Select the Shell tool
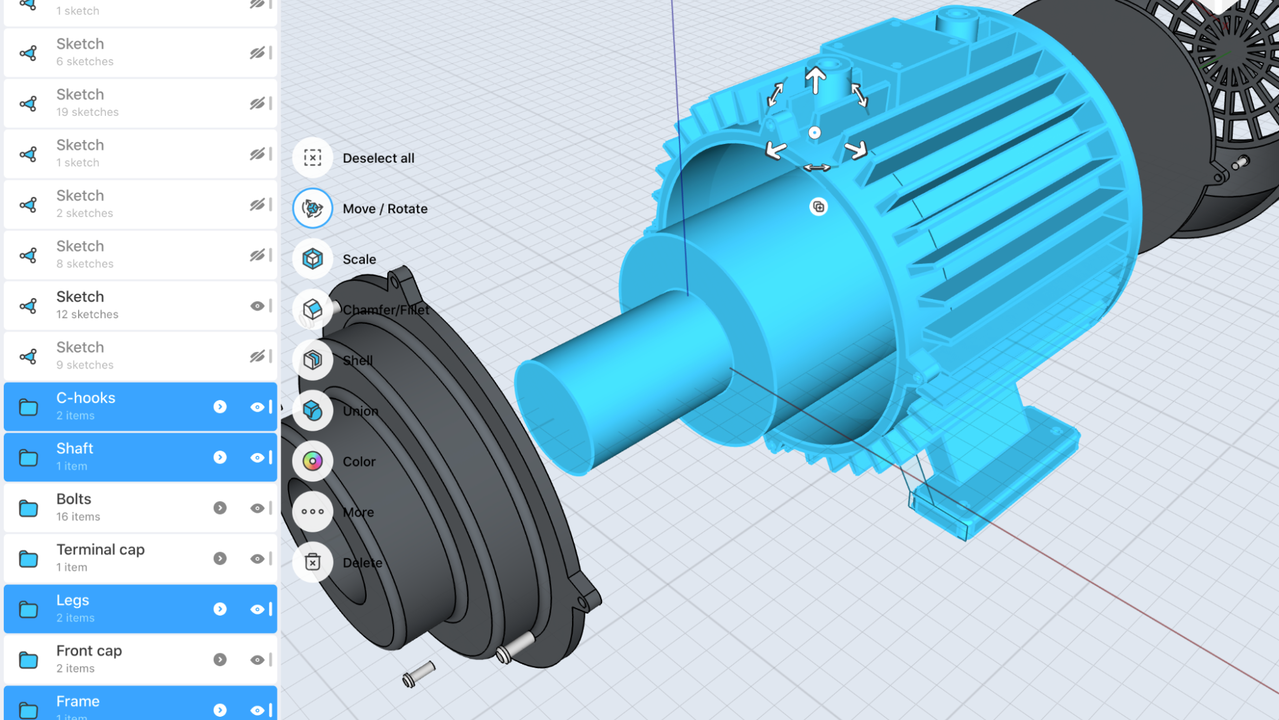This screenshot has width=1279, height=720. (312, 360)
